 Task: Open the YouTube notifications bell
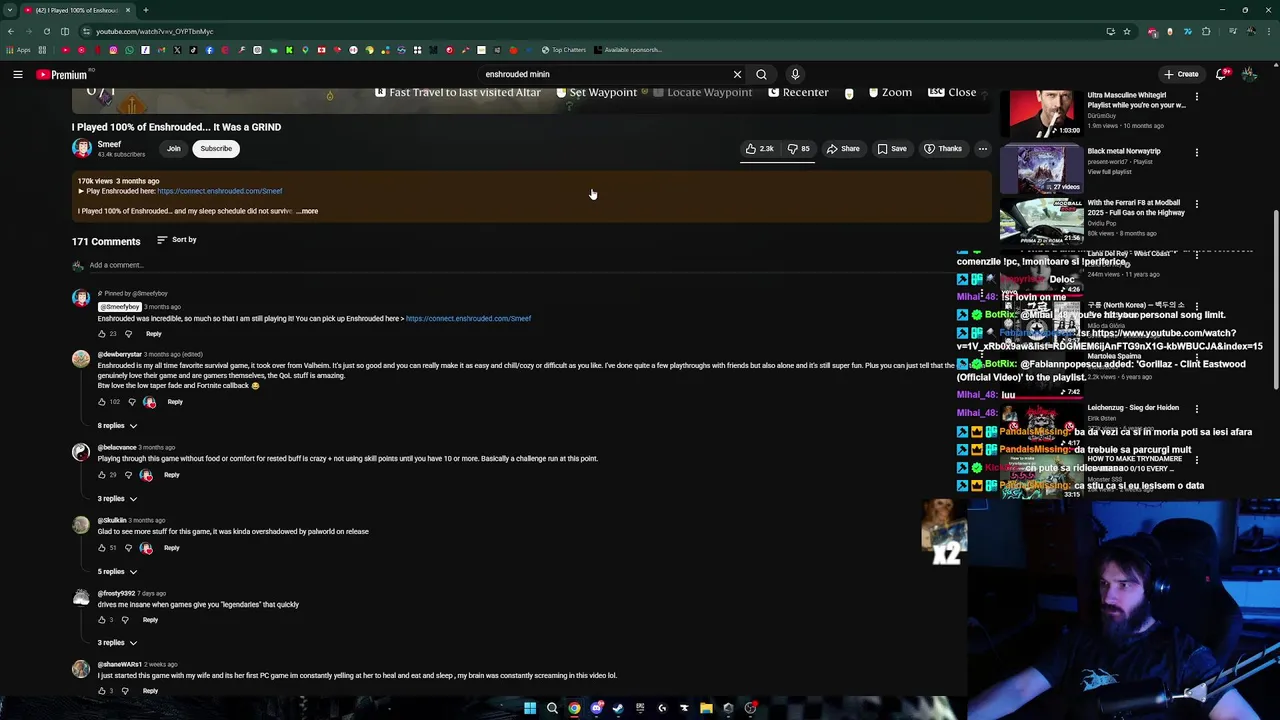tap(1221, 74)
